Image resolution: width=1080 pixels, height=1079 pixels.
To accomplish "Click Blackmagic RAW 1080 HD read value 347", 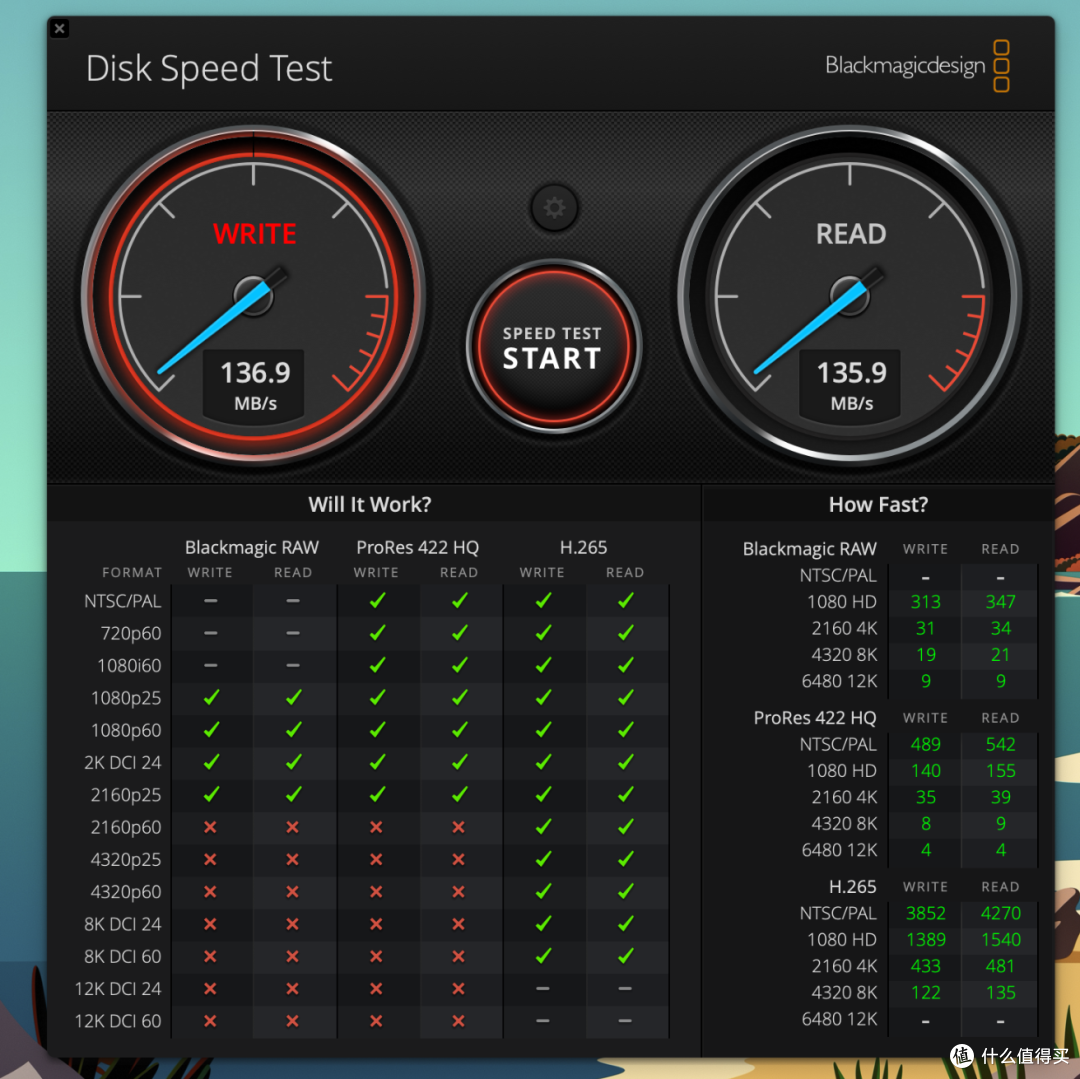I will click(x=1000, y=603).
